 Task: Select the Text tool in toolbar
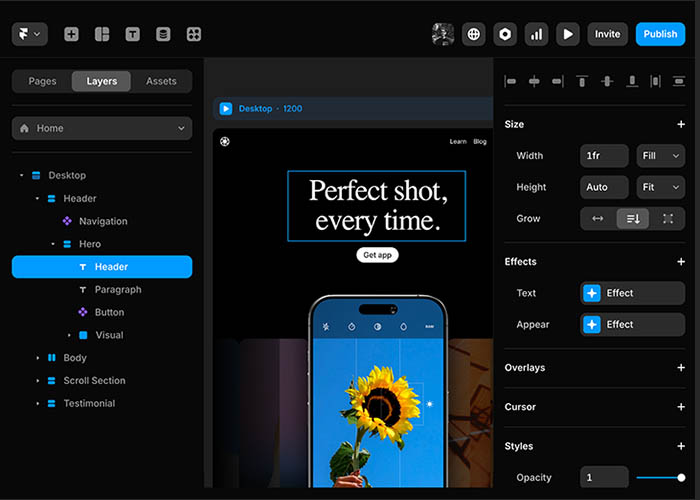coord(133,34)
